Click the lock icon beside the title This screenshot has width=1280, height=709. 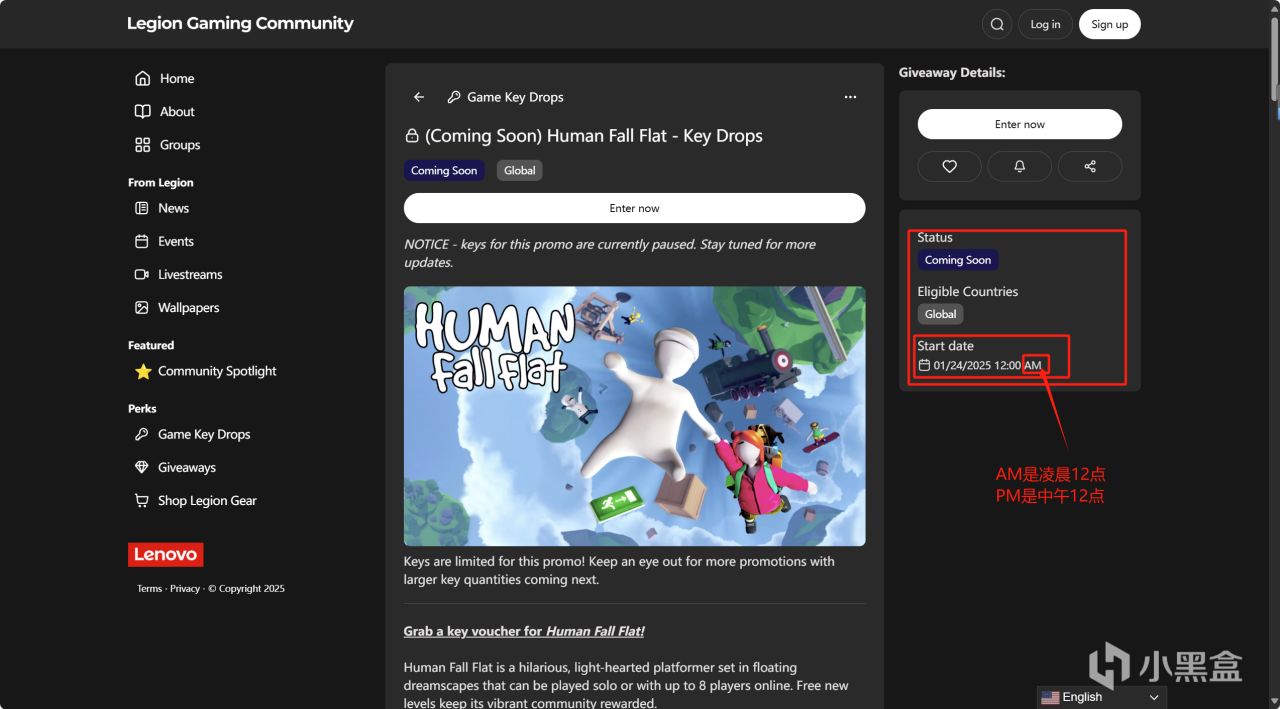pyautogui.click(x=411, y=136)
